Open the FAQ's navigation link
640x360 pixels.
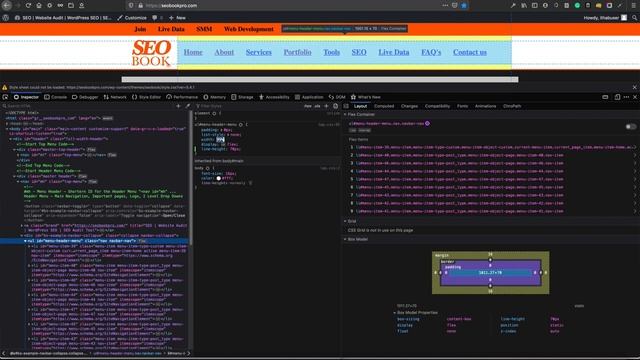coord(431,52)
